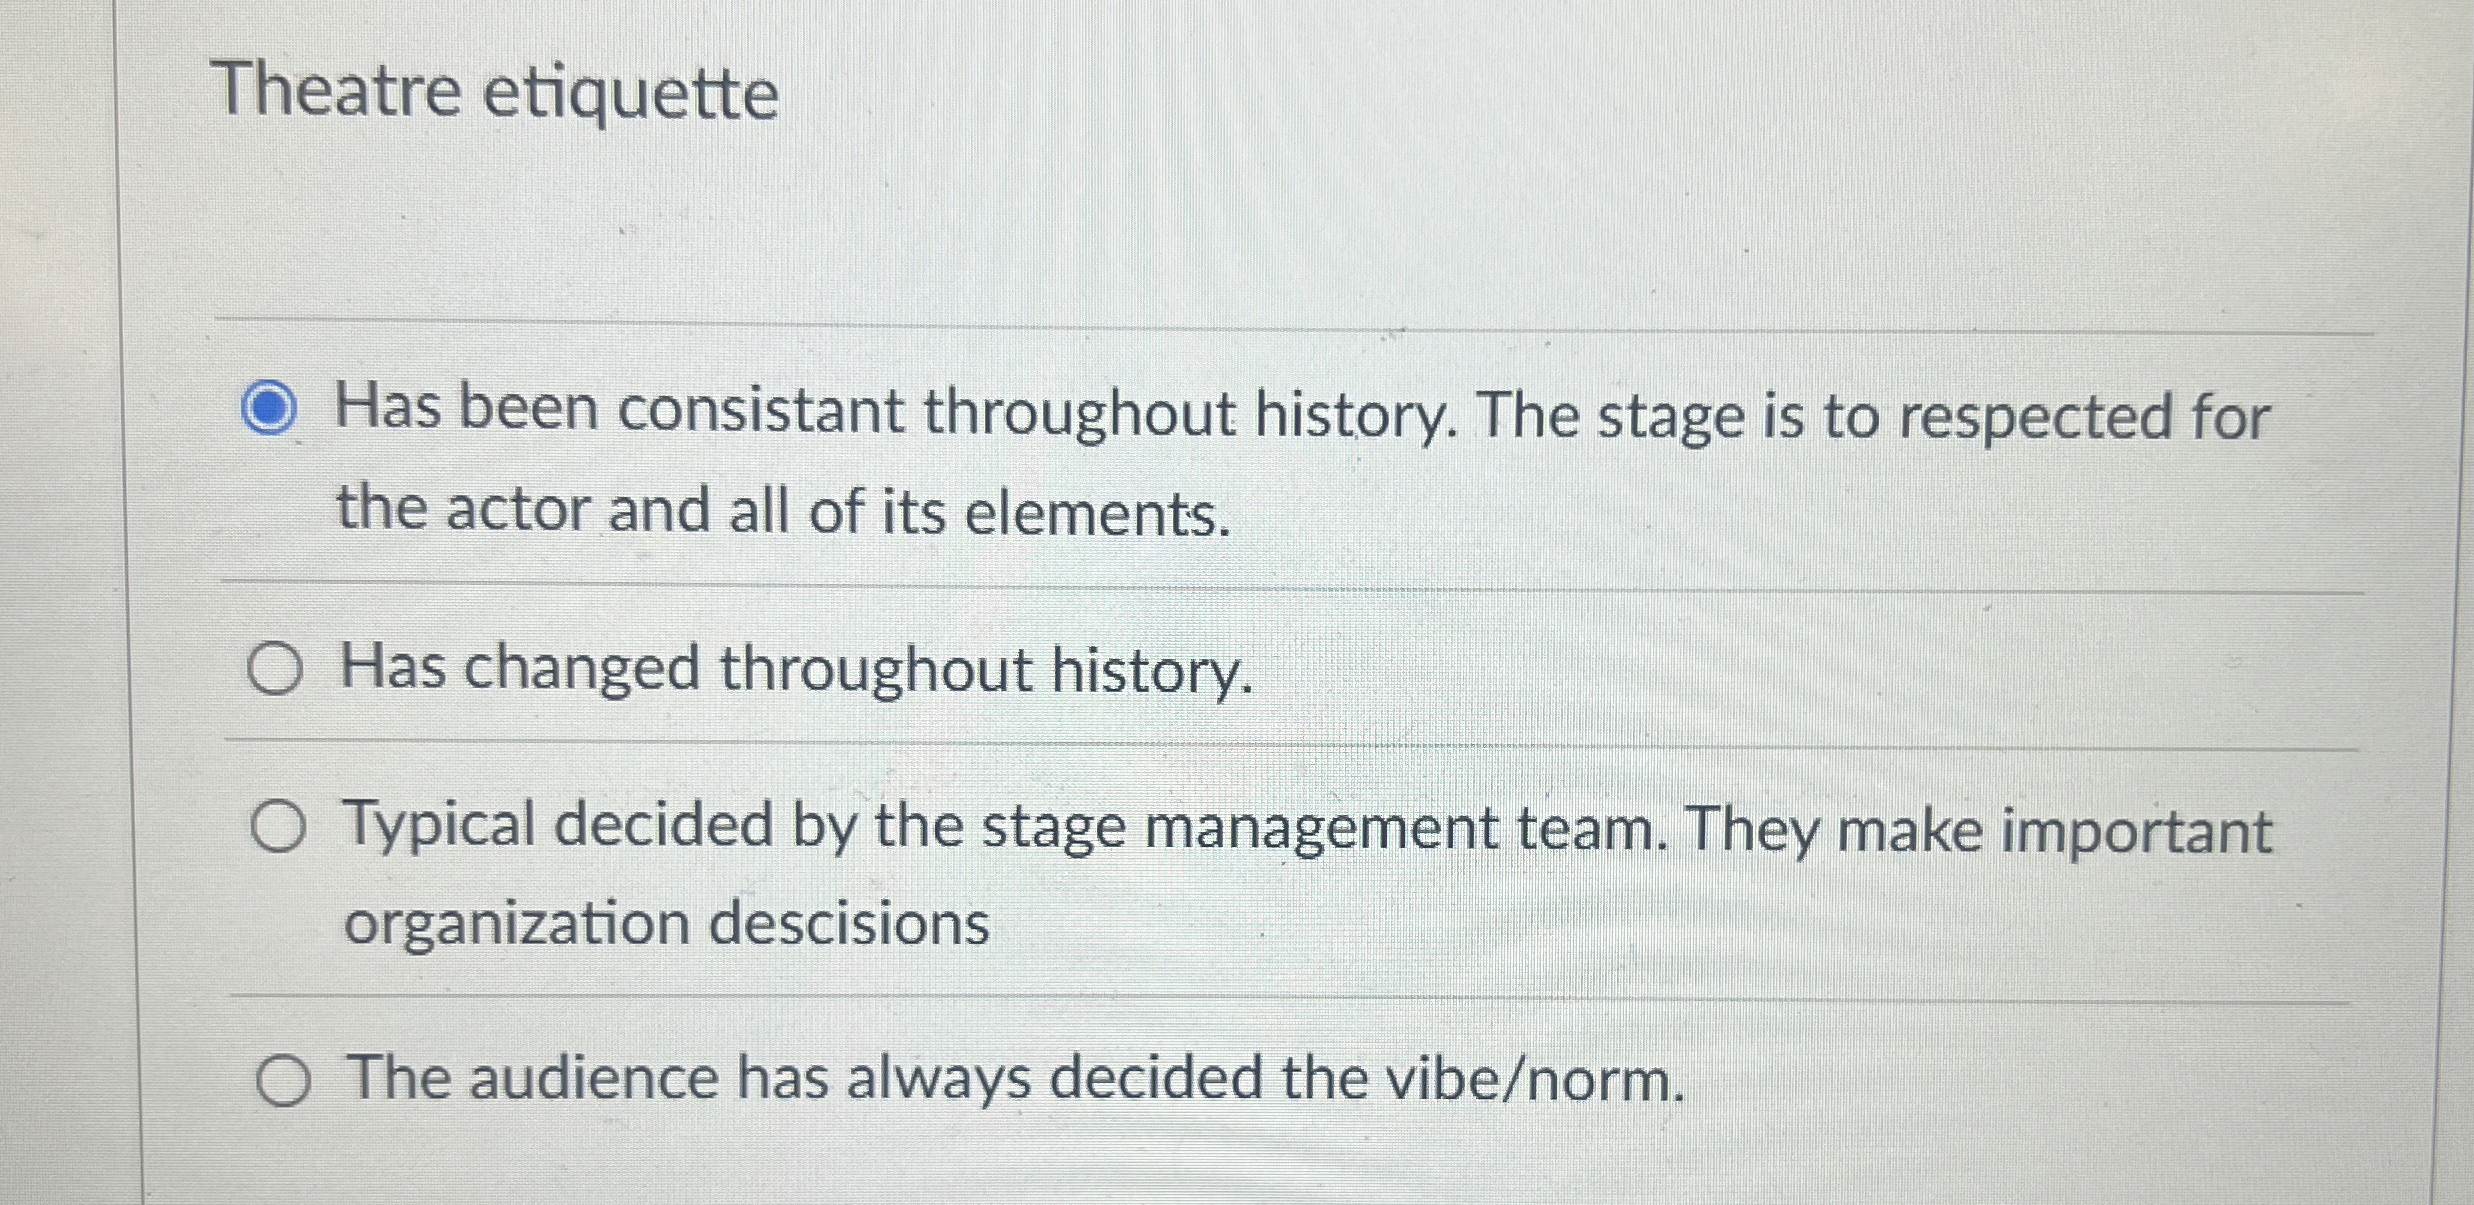
Task: Select the 'Has changed throughout history' radio button
Action: pos(277,671)
